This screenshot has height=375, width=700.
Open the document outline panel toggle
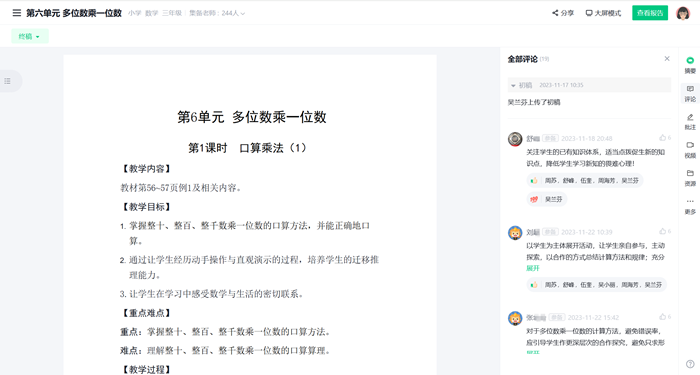(8, 81)
